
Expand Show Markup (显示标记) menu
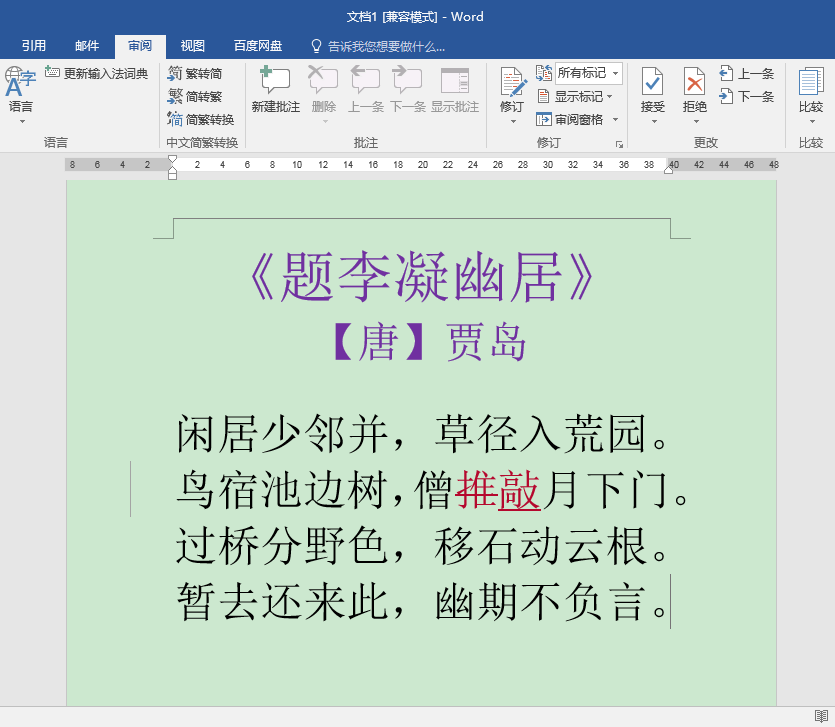pos(575,96)
